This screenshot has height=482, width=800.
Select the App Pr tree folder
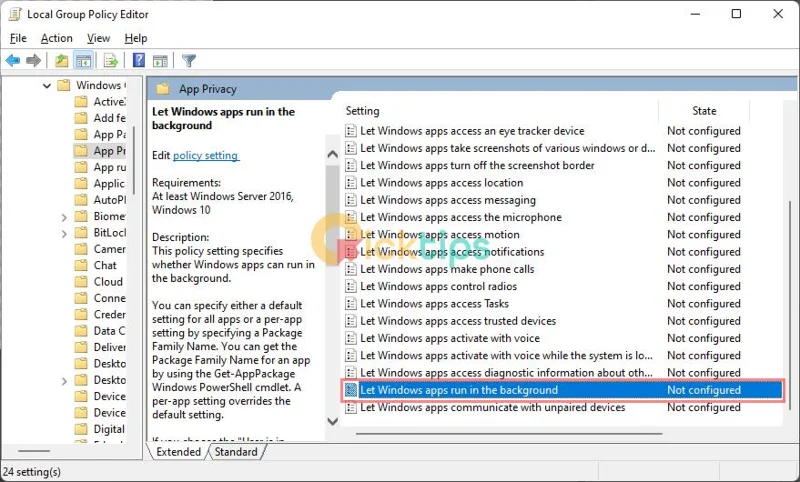(x=100, y=151)
